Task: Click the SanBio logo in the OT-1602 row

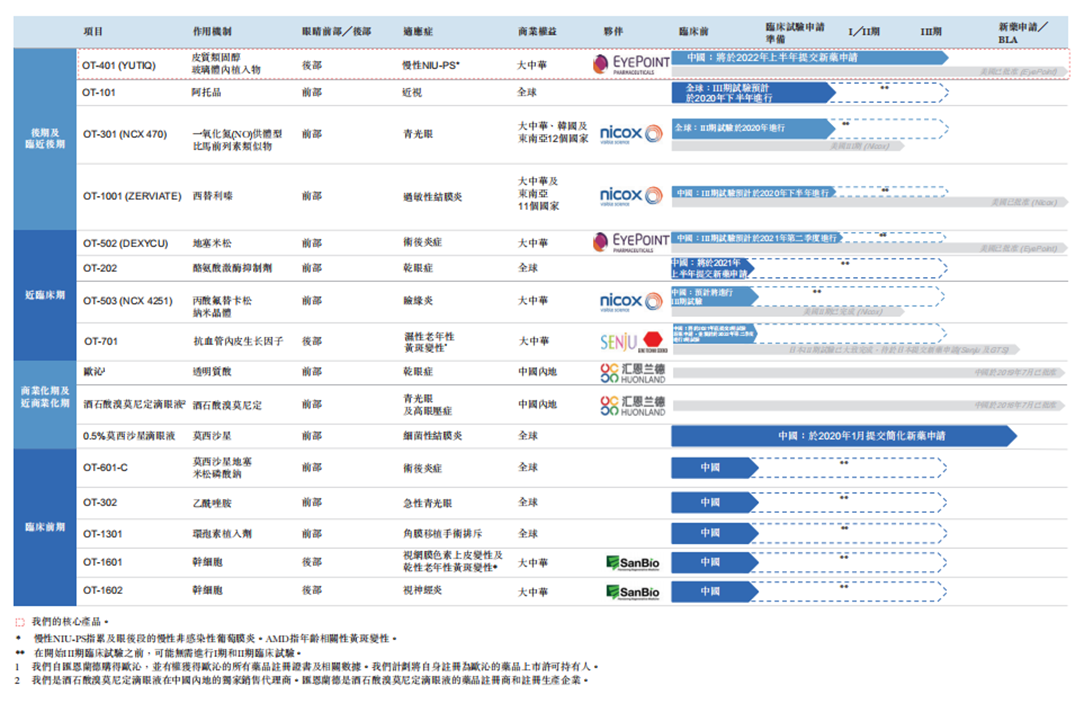Action: pyautogui.click(x=633, y=592)
